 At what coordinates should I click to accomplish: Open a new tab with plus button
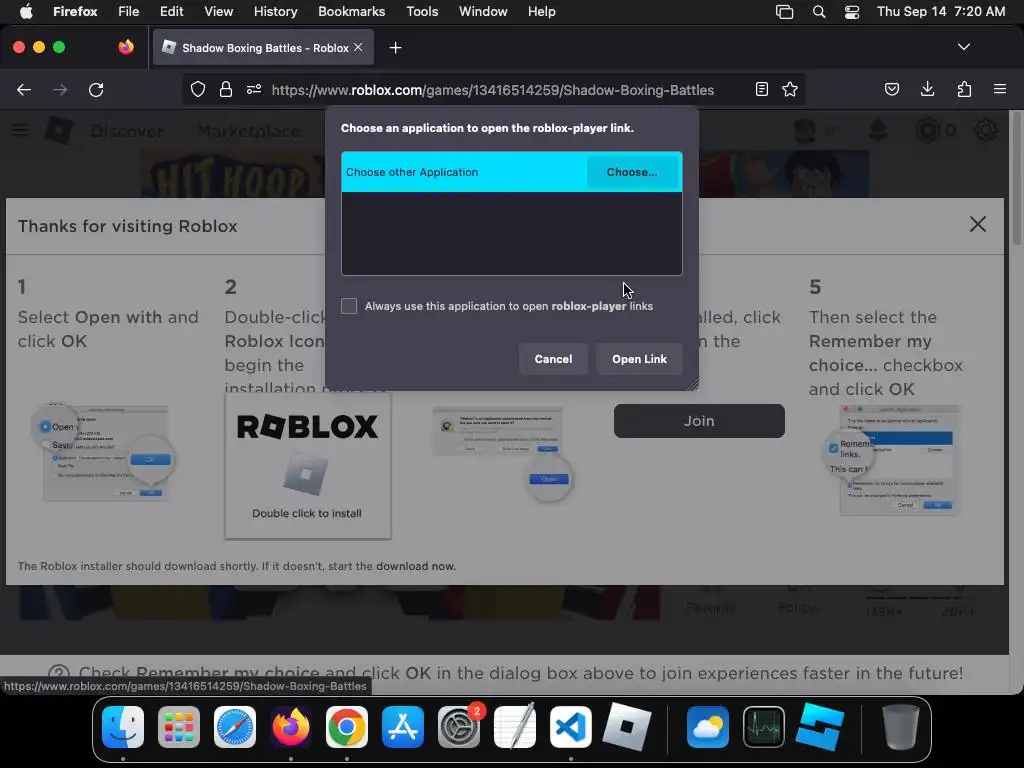(x=395, y=48)
